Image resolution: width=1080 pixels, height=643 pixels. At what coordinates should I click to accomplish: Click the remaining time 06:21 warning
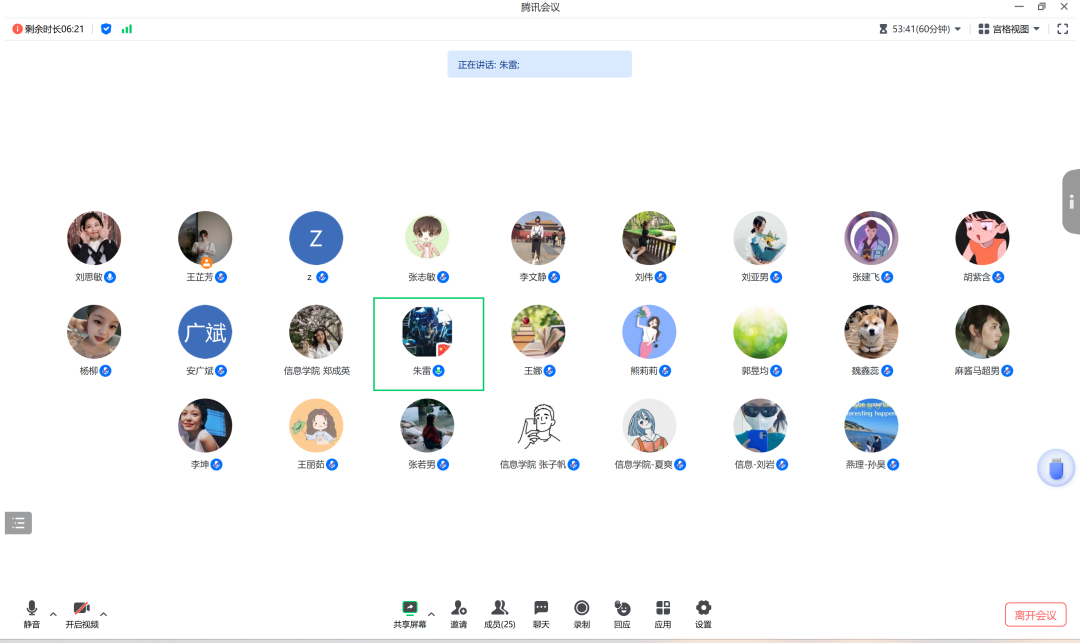[48, 29]
